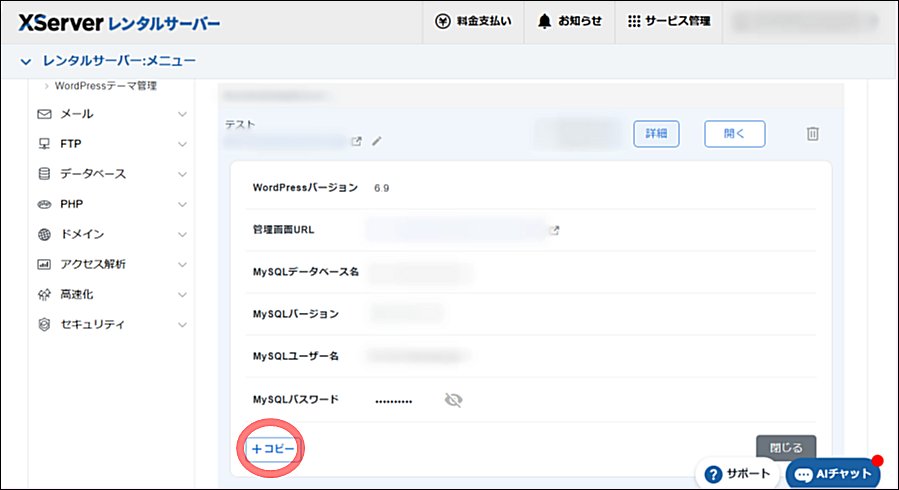
Task: Click the アクセス解析 chart icon
Action: click(44, 264)
